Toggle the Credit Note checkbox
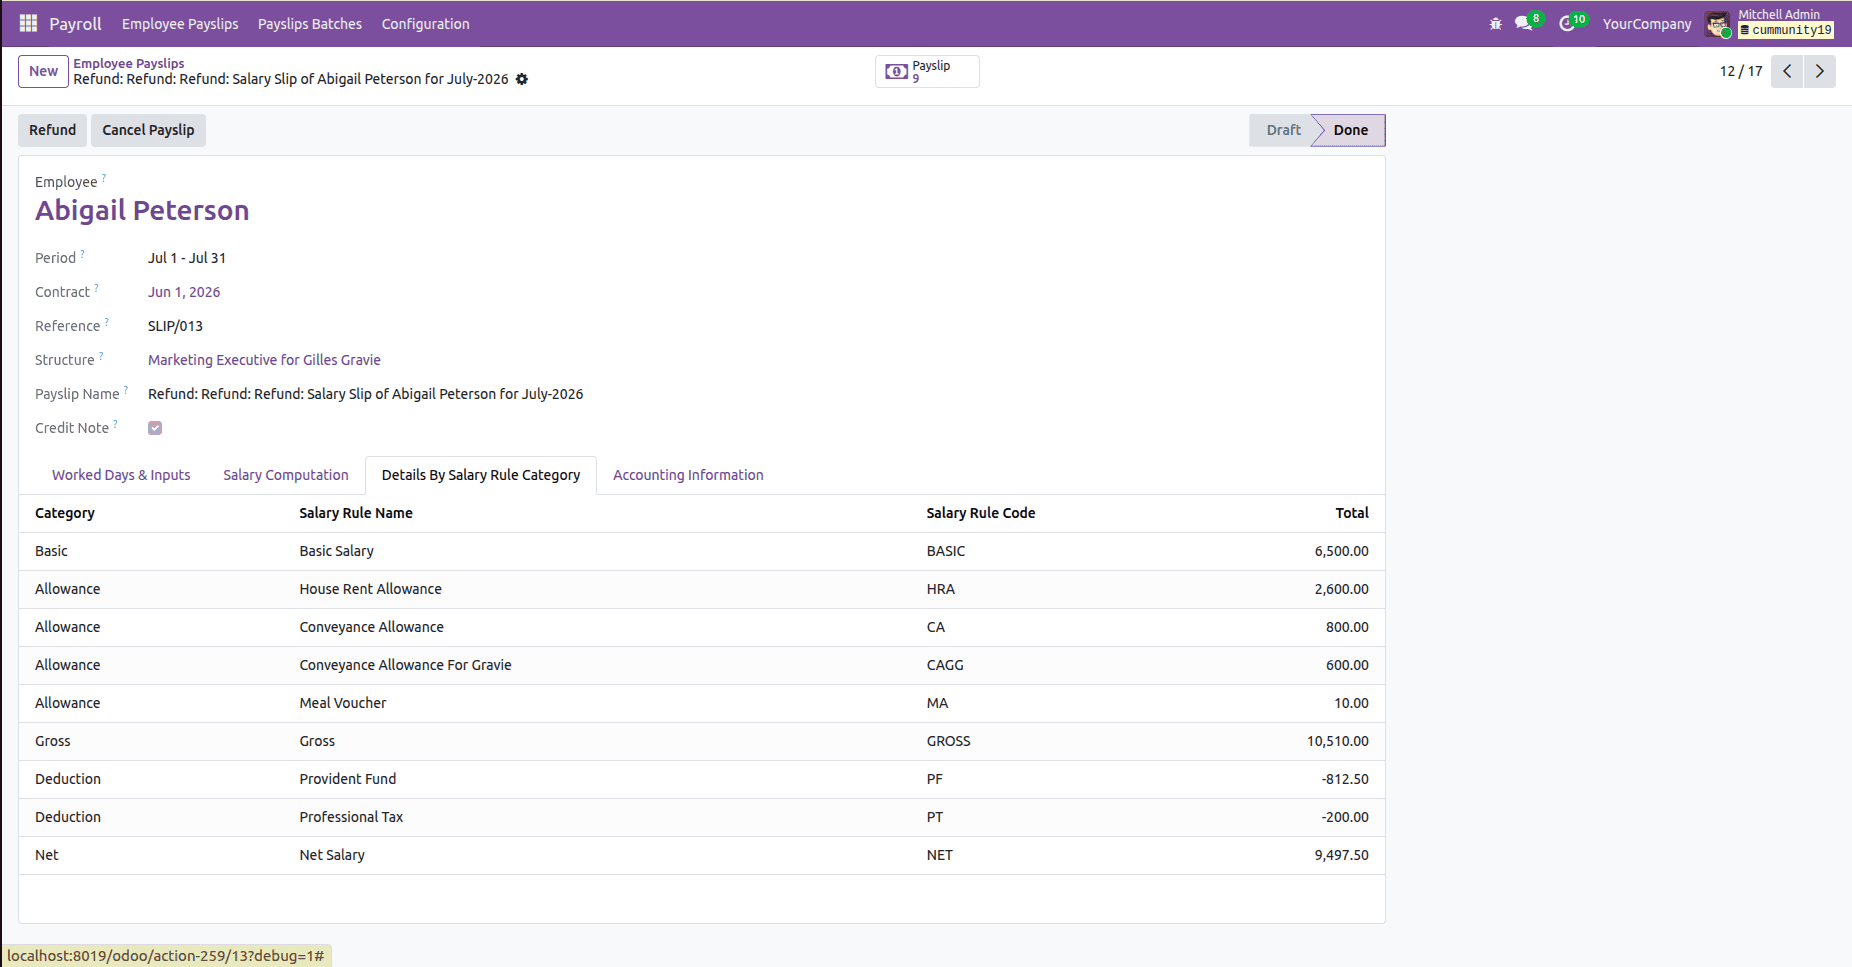 155,428
